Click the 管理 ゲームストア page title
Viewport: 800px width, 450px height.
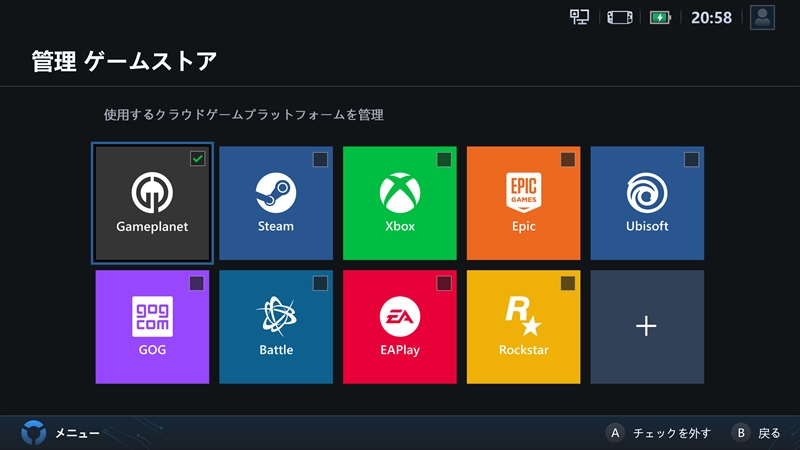click(x=124, y=62)
